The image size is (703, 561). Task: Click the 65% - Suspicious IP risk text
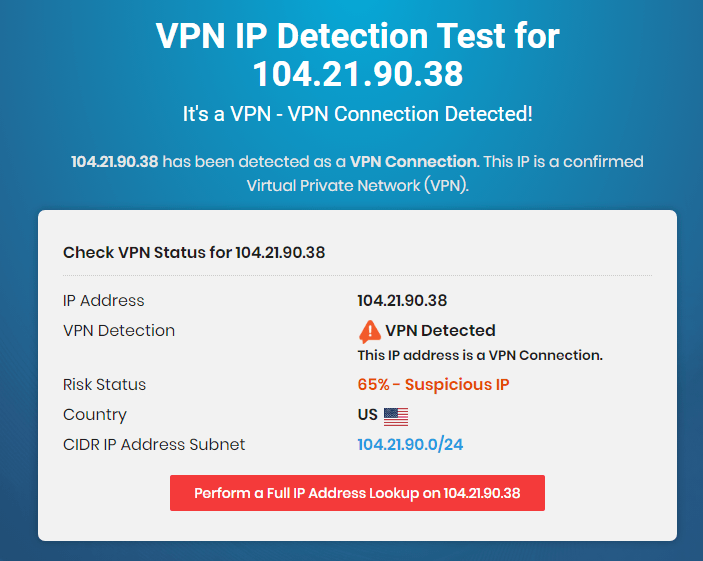tap(433, 384)
